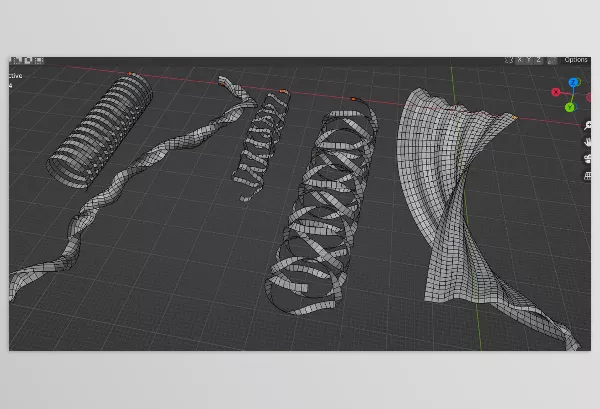Toggle Z axis mirror in header

(537, 61)
